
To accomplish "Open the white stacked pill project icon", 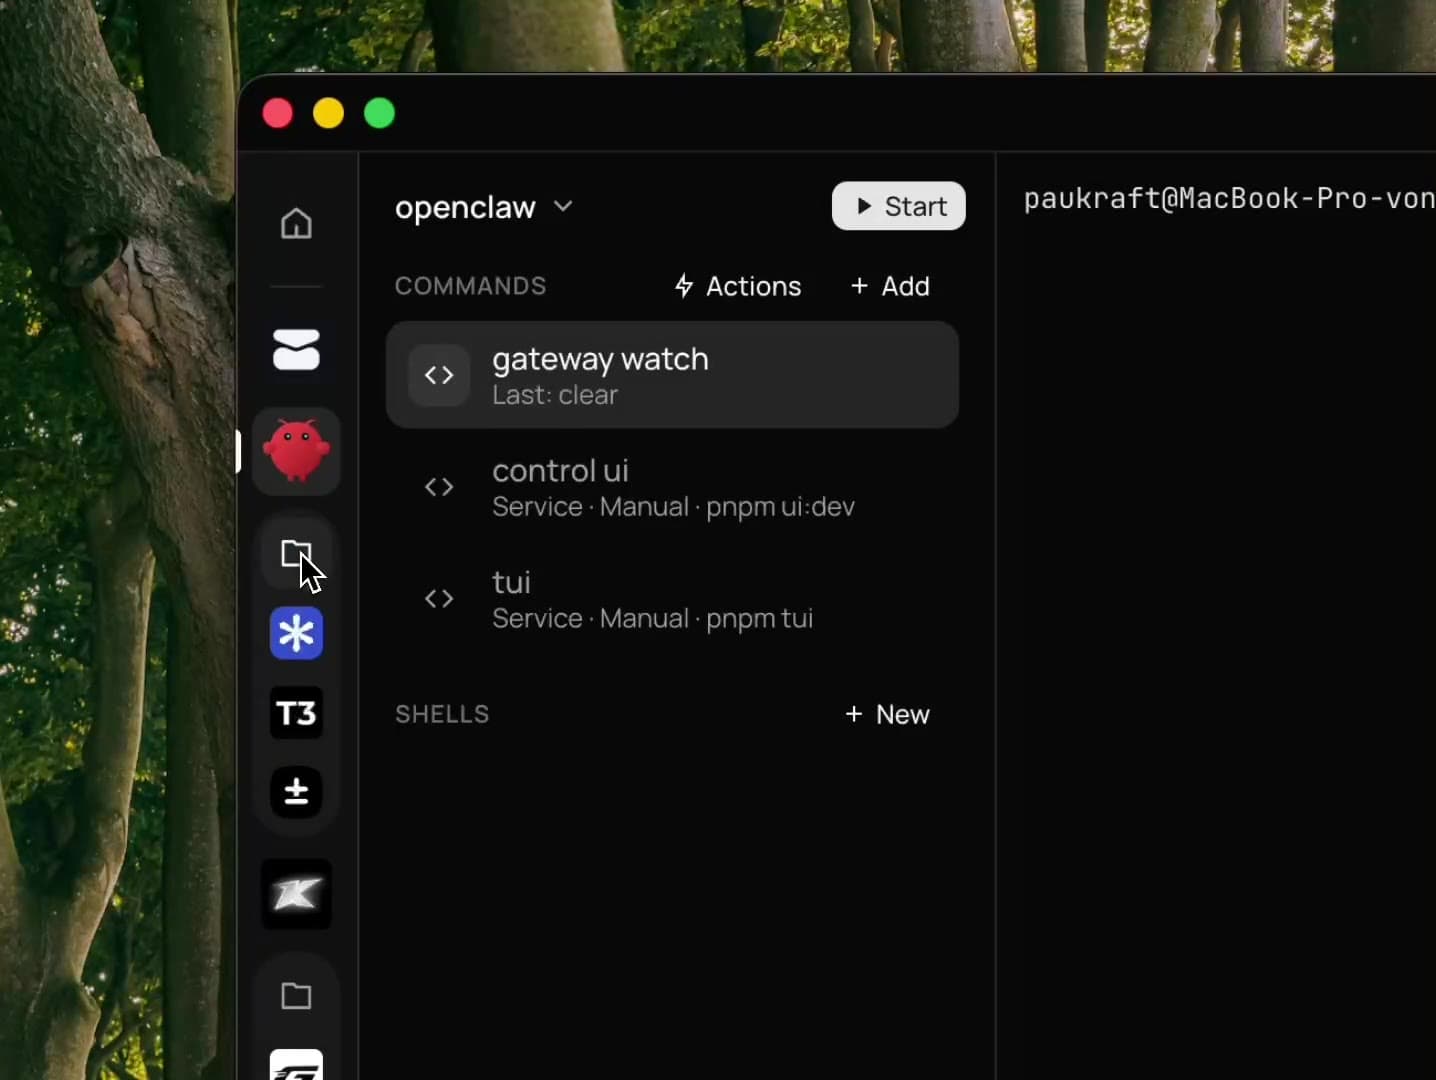I will (296, 350).
